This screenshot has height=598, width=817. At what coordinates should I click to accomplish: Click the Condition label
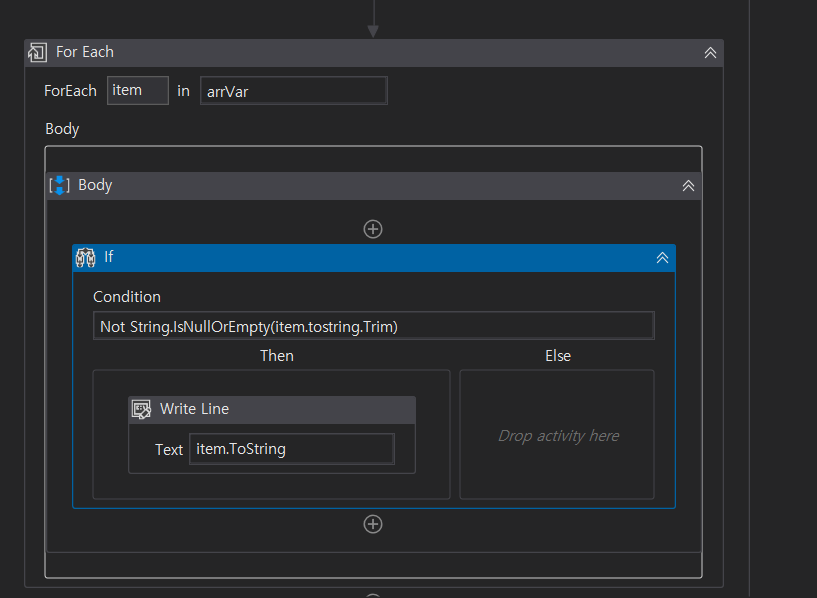(x=127, y=297)
